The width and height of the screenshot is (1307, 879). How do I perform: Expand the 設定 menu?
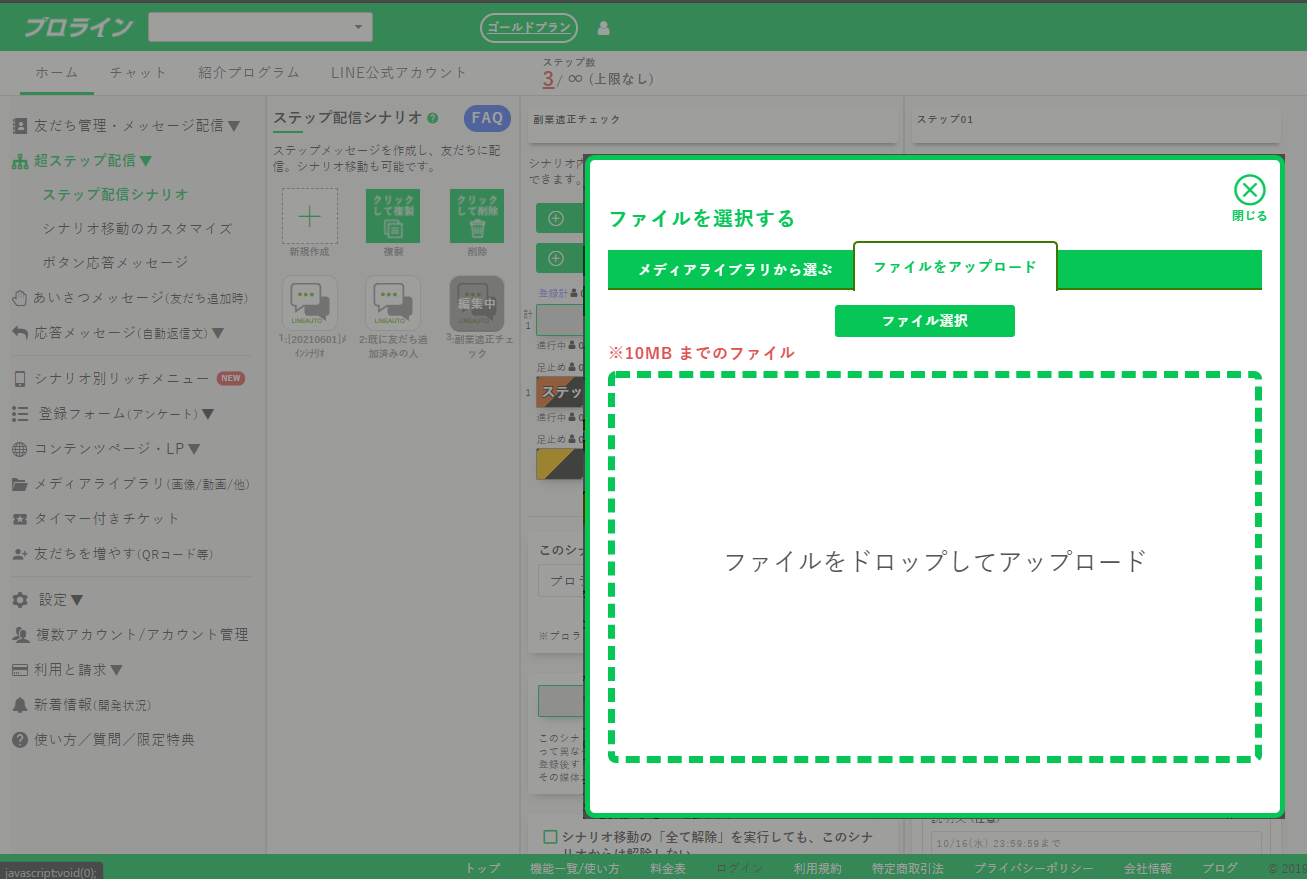48,600
